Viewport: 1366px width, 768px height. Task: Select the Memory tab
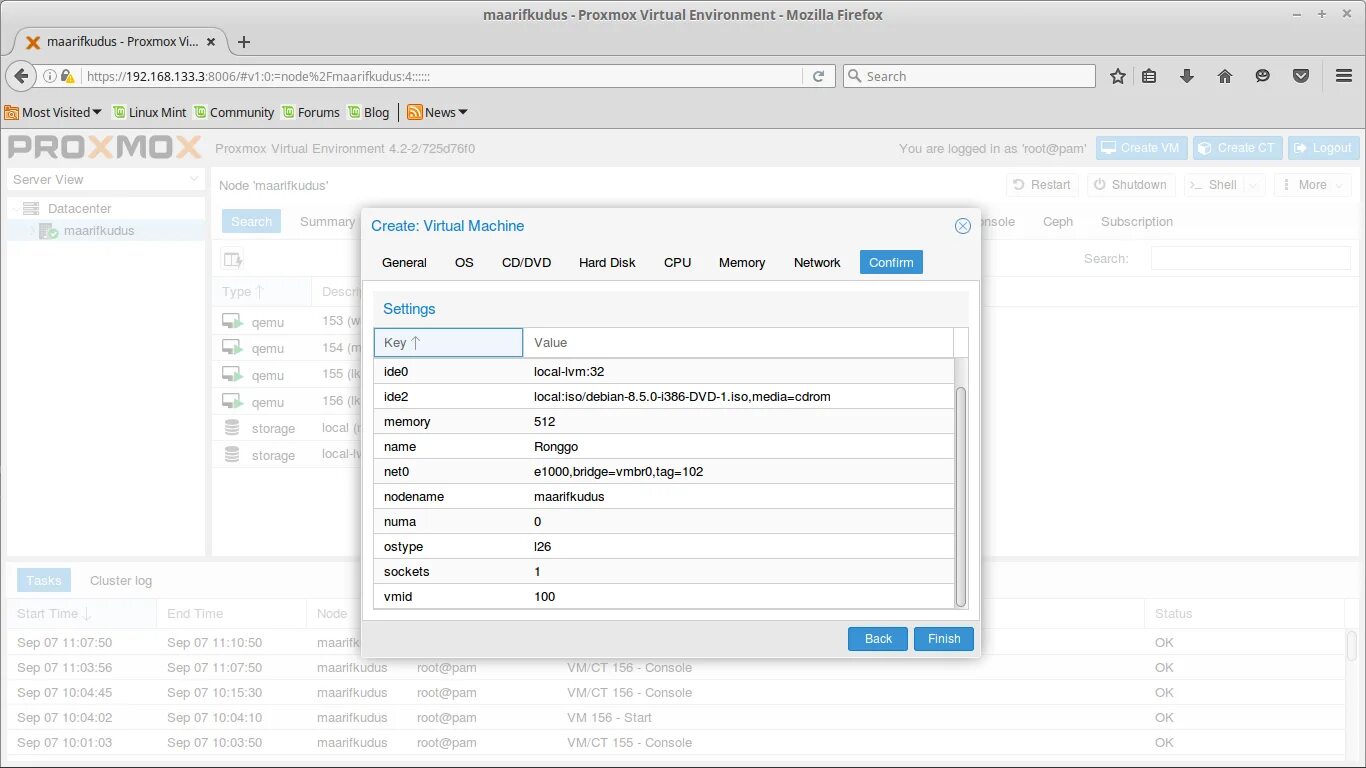742,262
